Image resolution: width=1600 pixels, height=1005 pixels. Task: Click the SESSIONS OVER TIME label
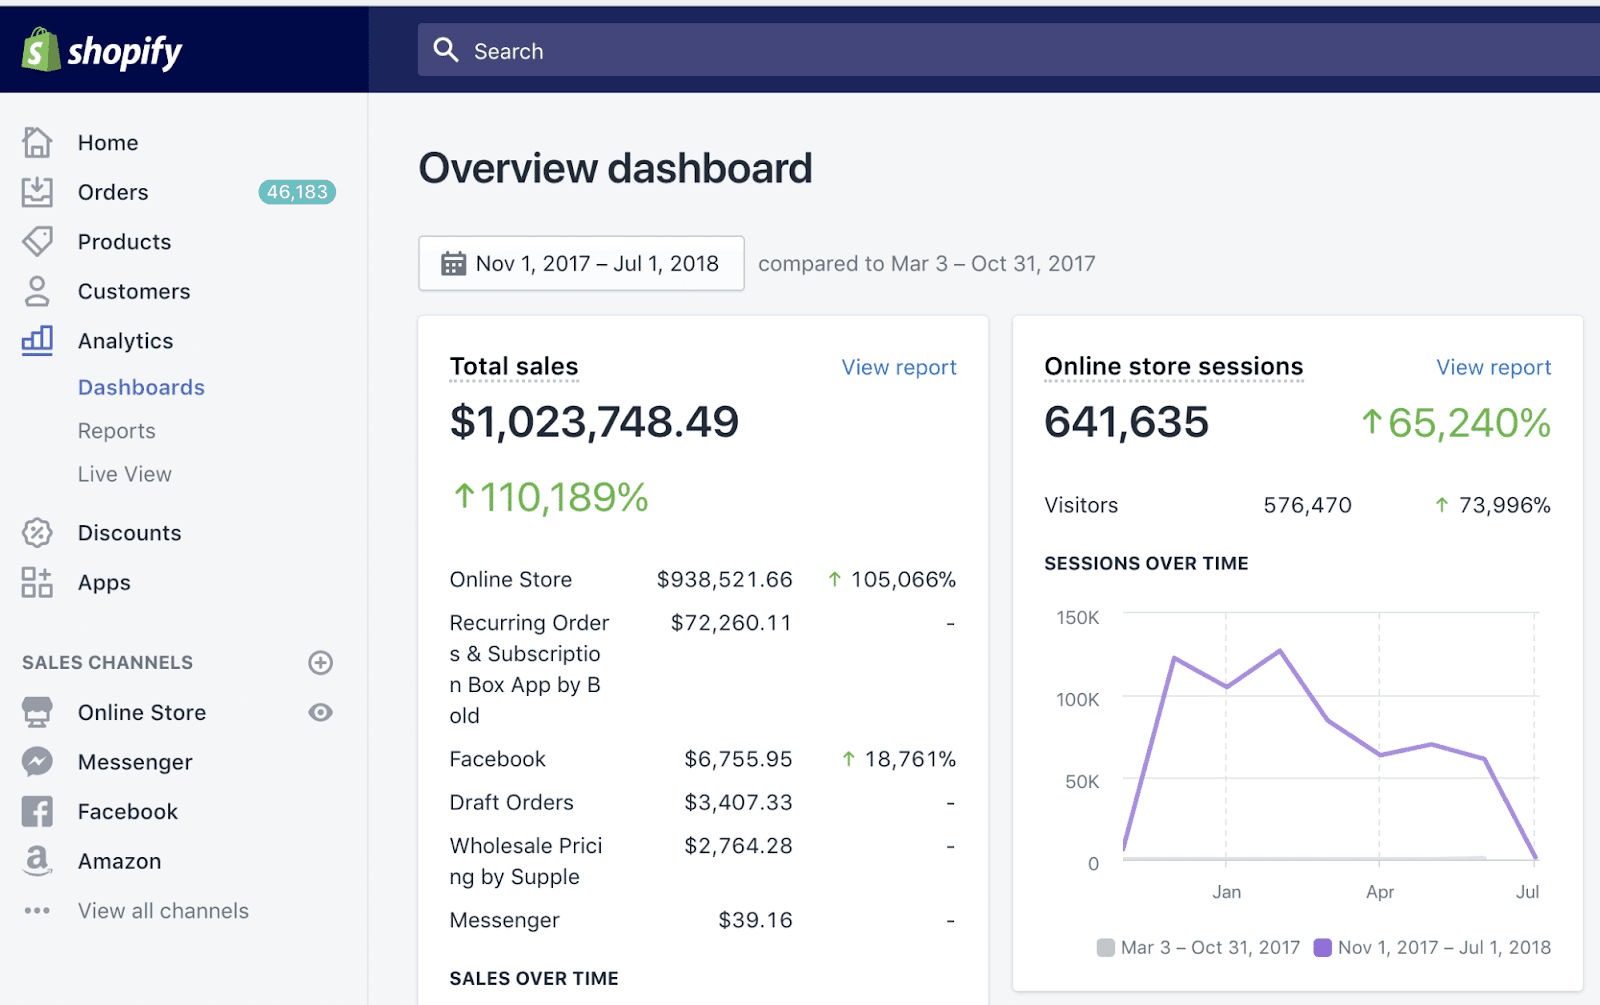tap(1146, 563)
